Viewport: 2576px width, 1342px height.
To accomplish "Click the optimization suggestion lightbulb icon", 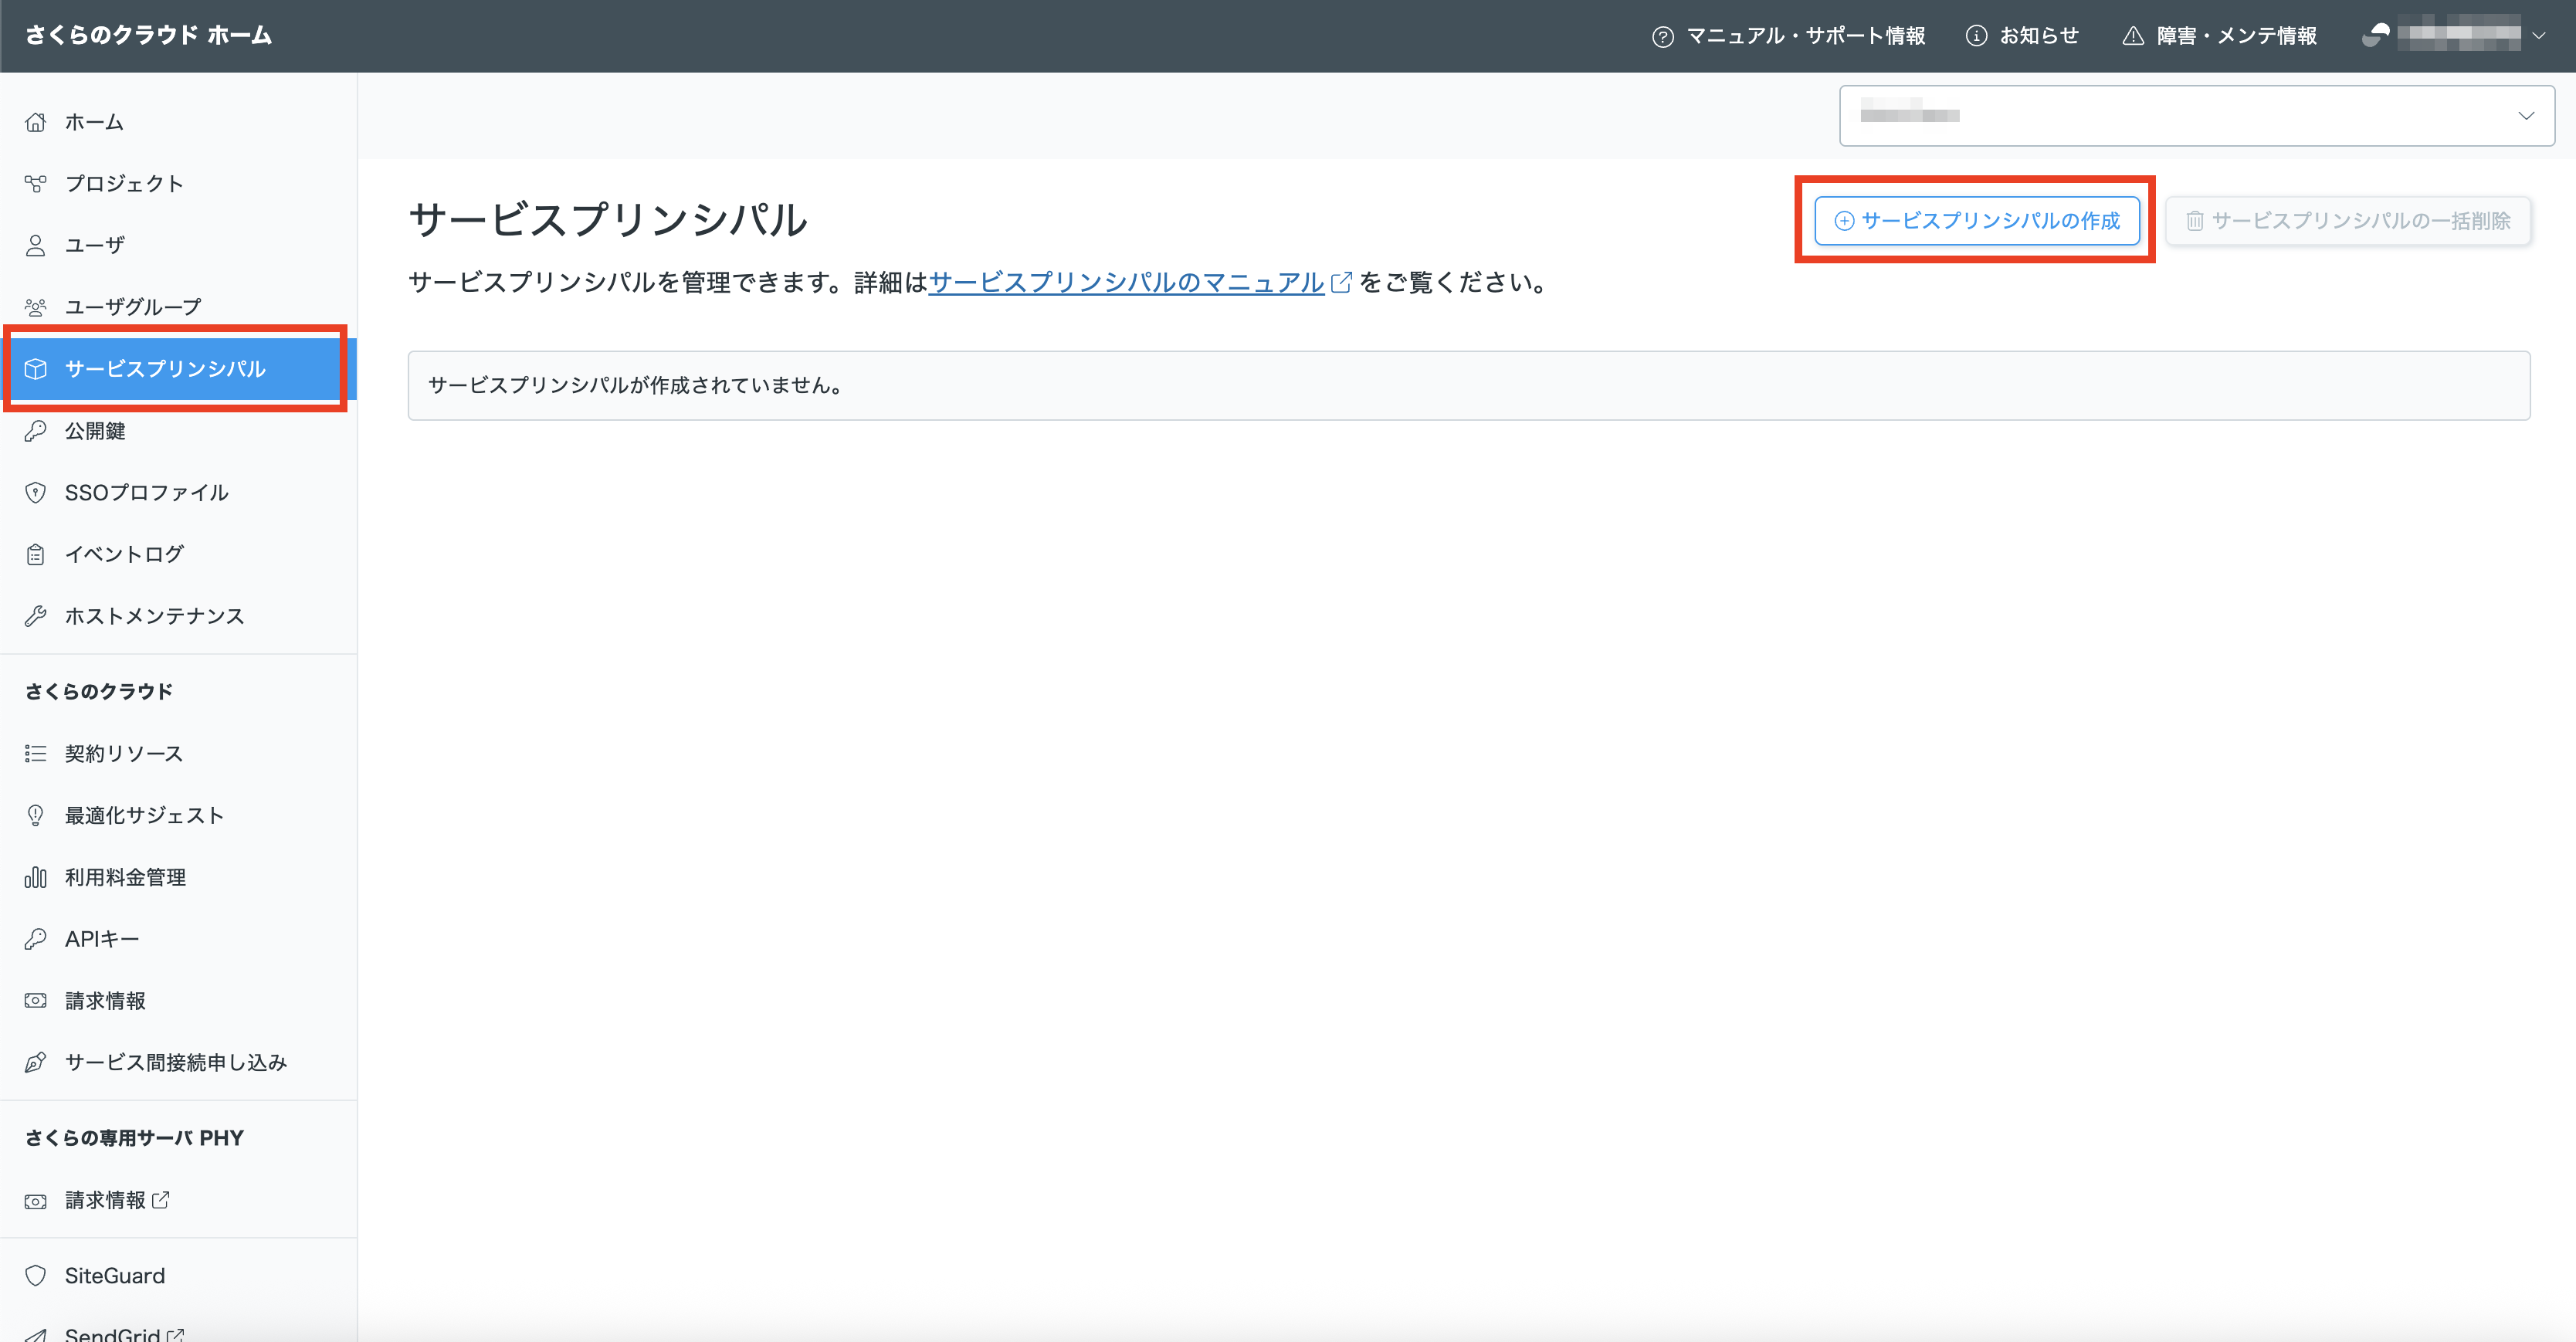I will click(36, 816).
